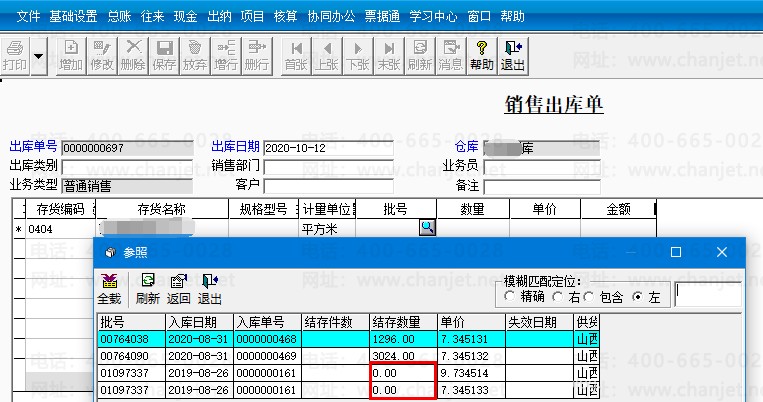Click 返回 return in 参照 dialog
The image size is (763, 402).
[179, 289]
